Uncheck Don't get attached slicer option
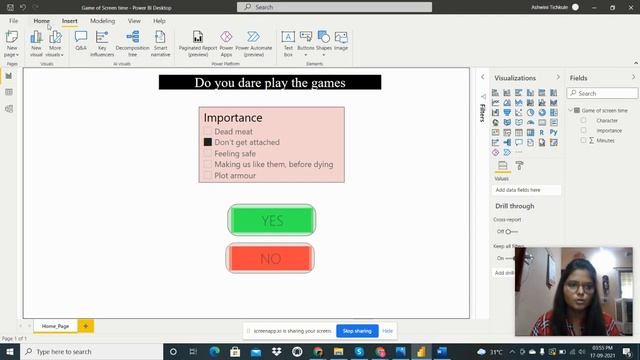Screen dimensions: 640x360 pyautogui.click(x=208, y=142)
